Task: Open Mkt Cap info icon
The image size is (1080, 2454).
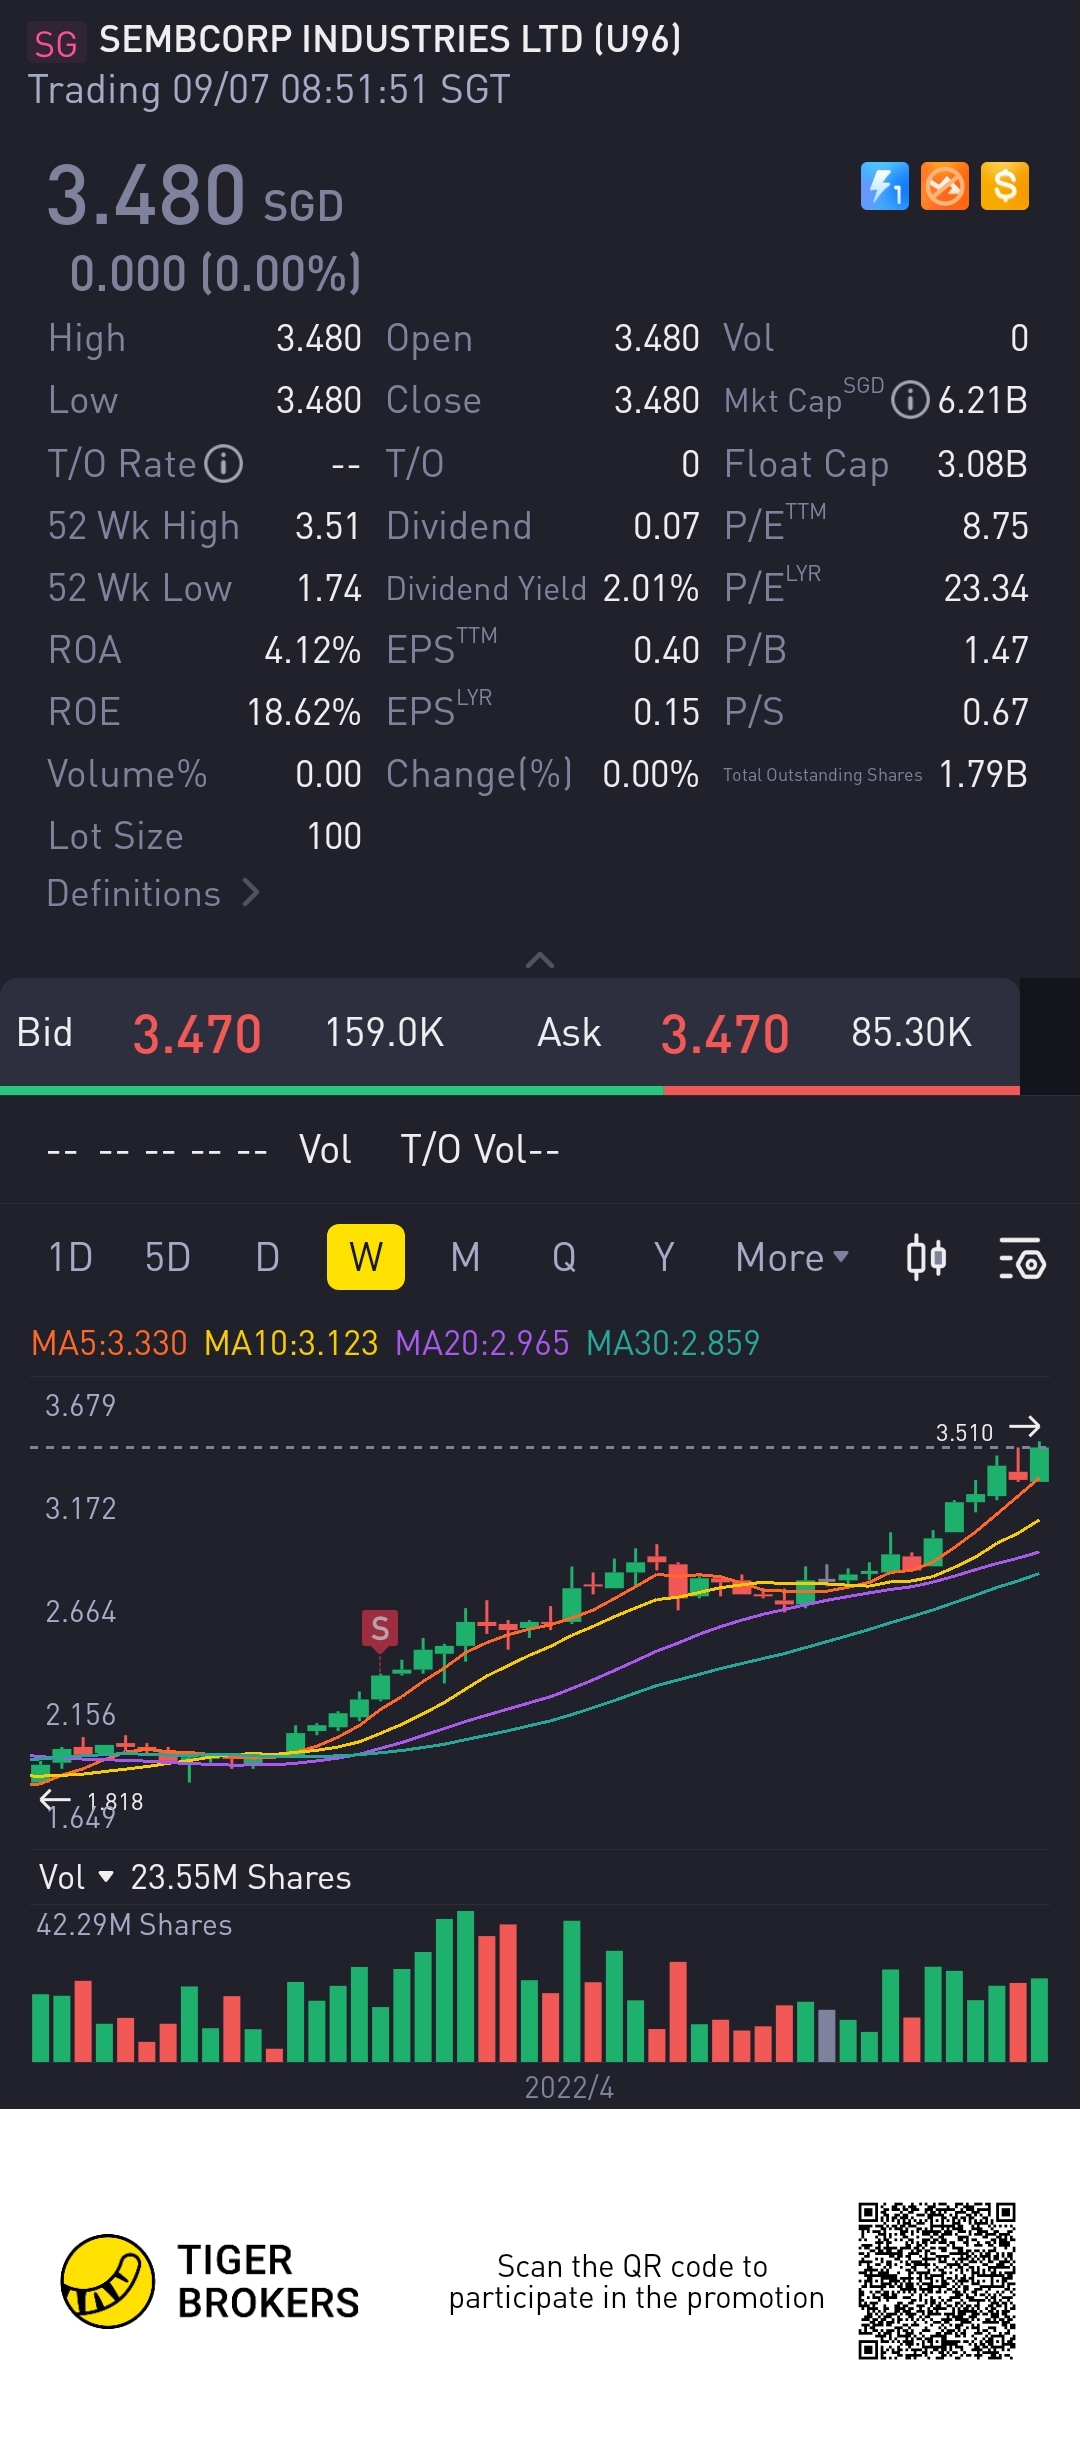Action: pos(910,401)
